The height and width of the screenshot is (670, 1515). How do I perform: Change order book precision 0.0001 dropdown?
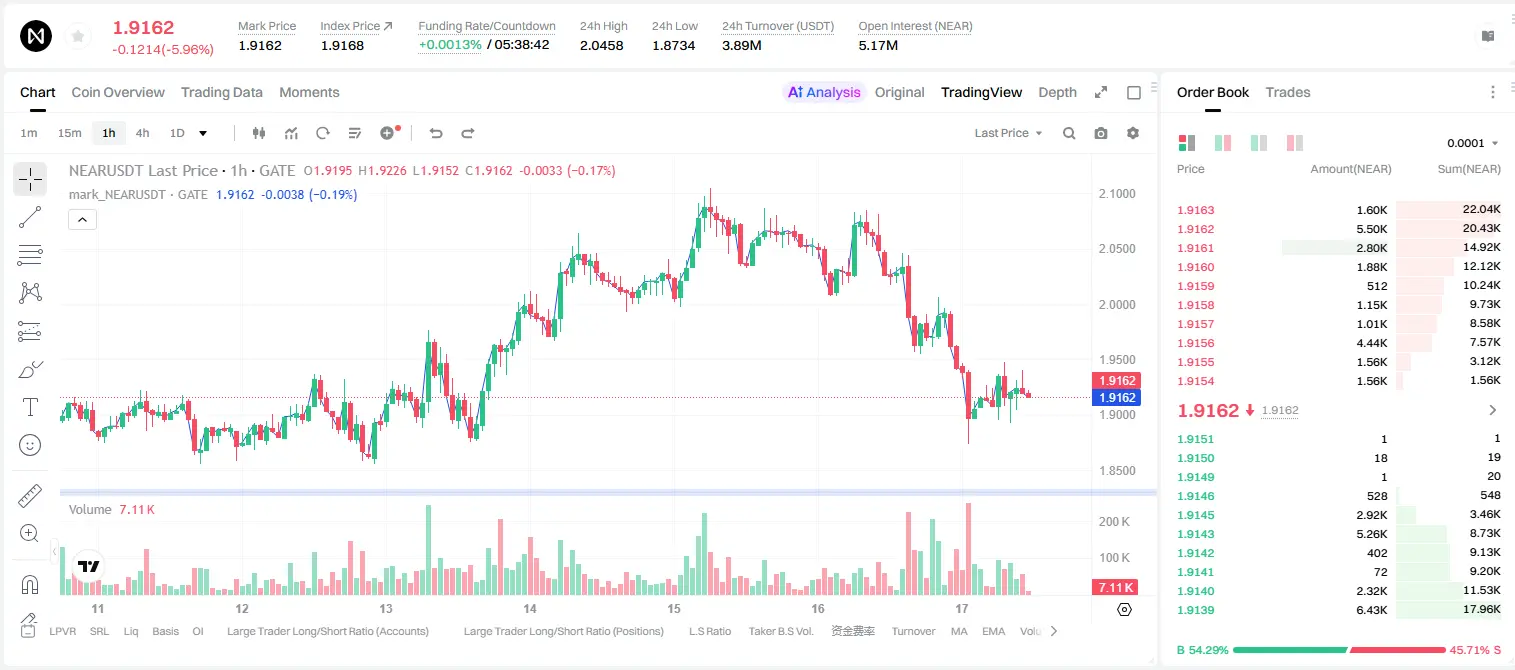(1473, 143)
